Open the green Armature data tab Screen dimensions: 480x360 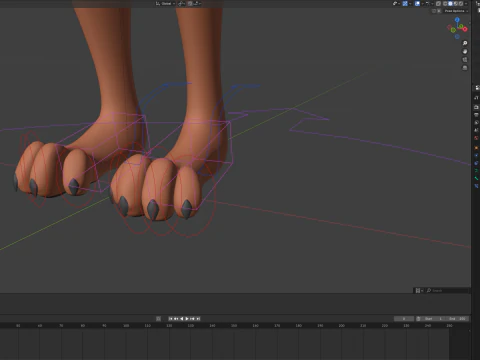[x=477, y=170]
